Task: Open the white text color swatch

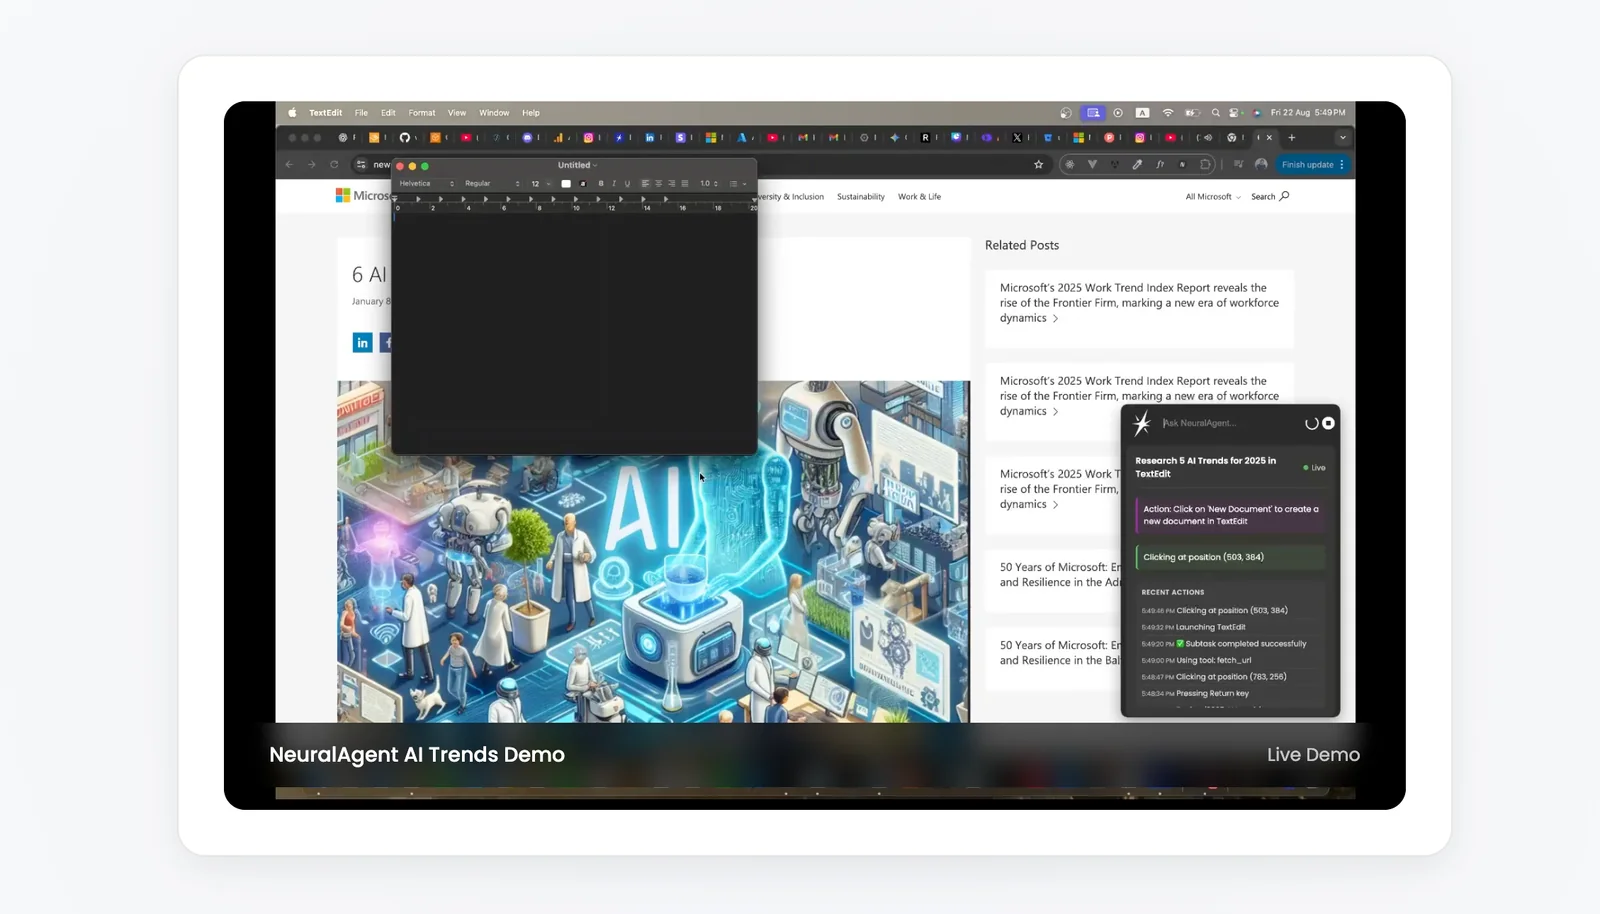Action: tap(566, 184)
